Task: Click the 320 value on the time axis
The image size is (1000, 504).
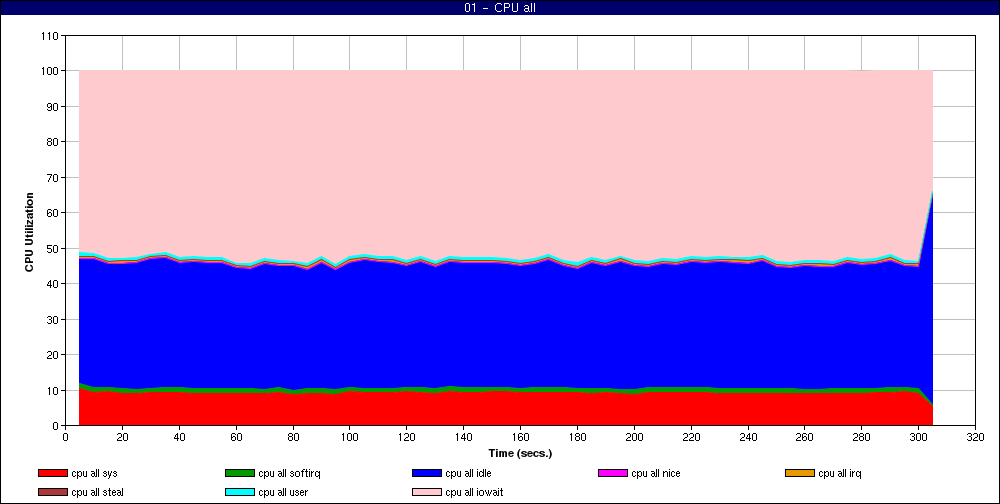Action: pos(975,438)
